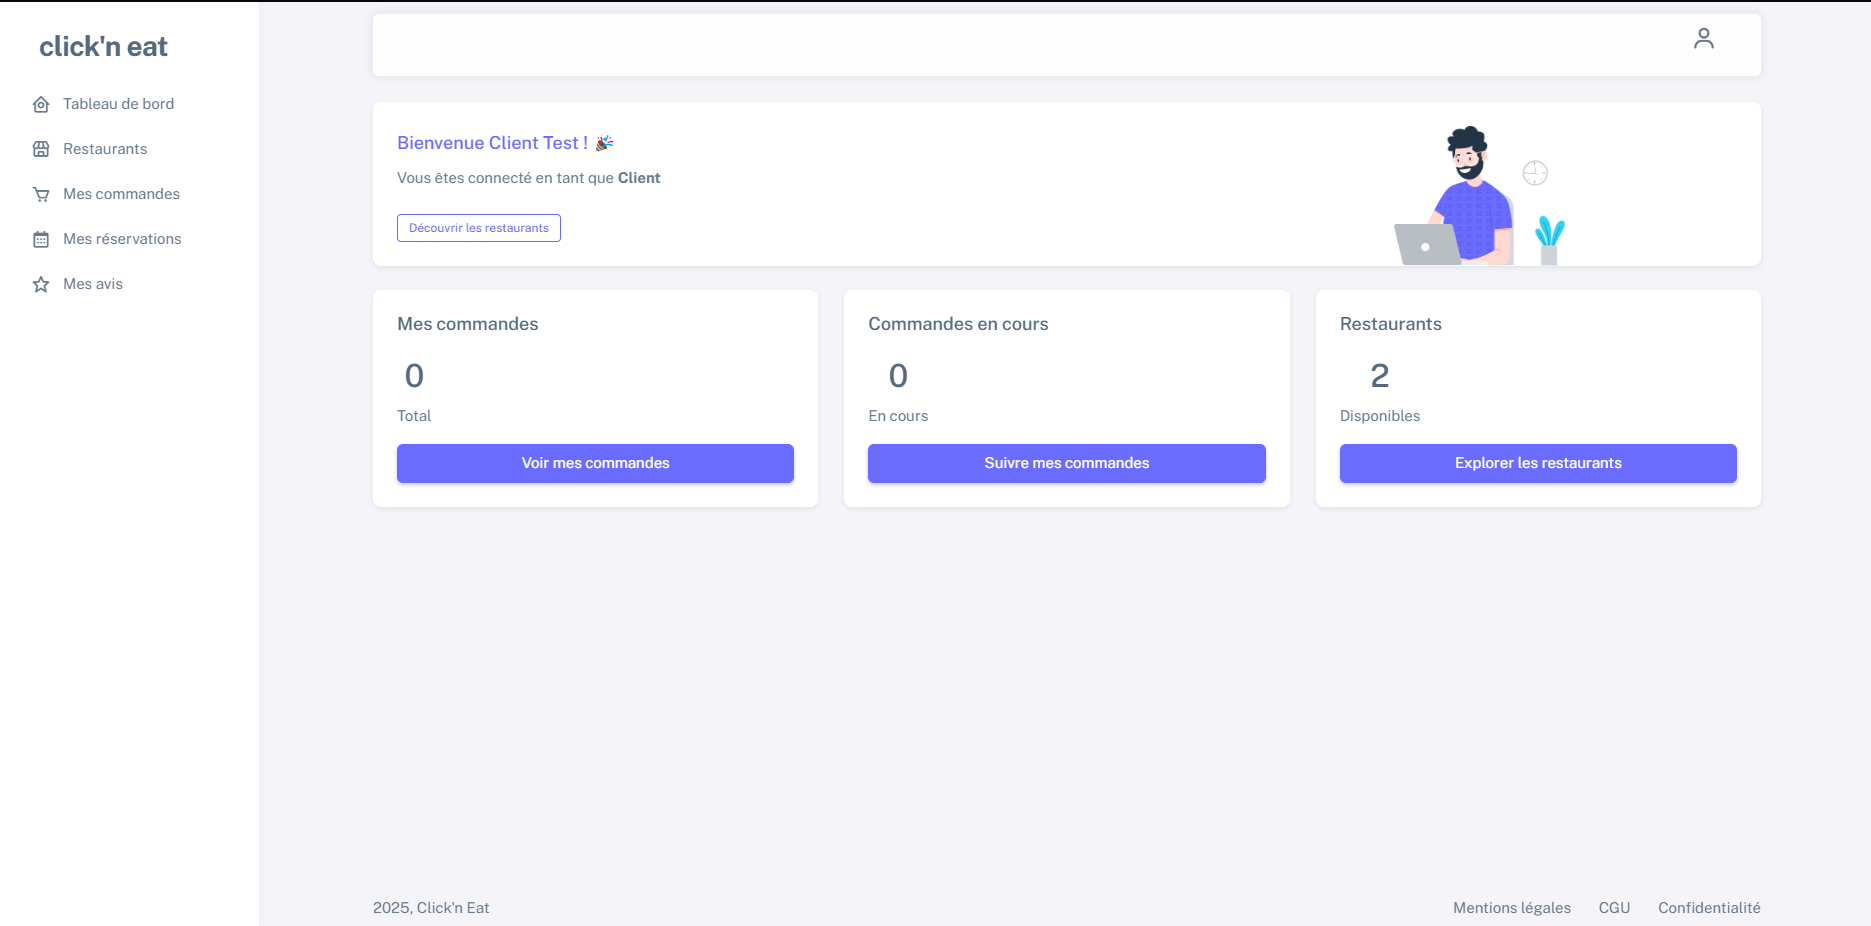Click the star icon beside Mes avis
The height and width of the screenshot is (926, 1871).
point(41,285)
